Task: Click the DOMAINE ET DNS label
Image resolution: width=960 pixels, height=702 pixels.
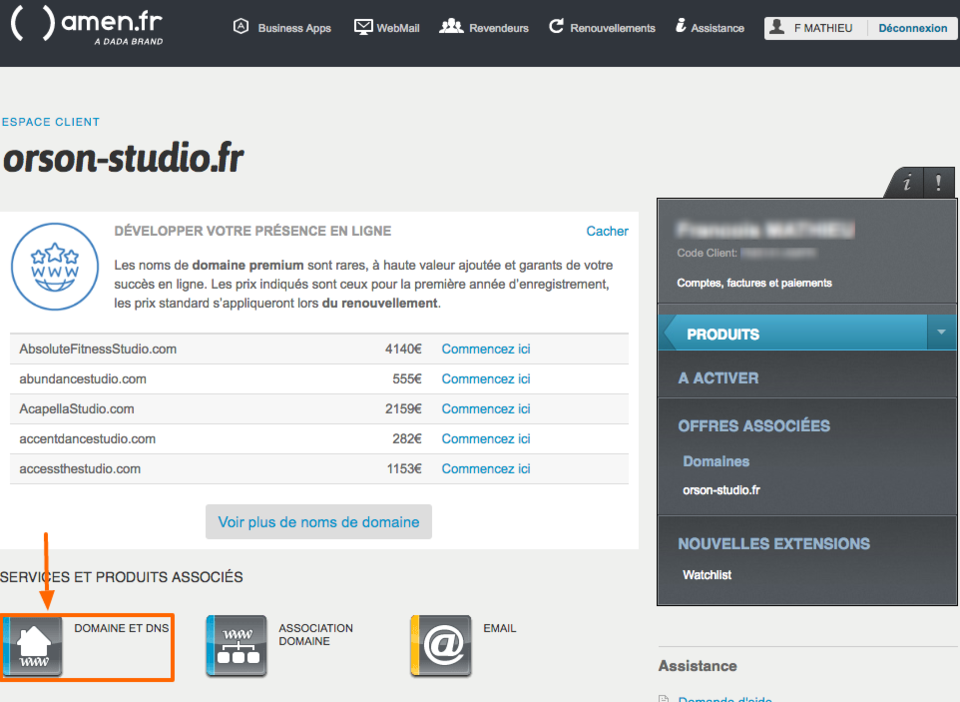Action: pyautogui.click(x=122, y=629)
